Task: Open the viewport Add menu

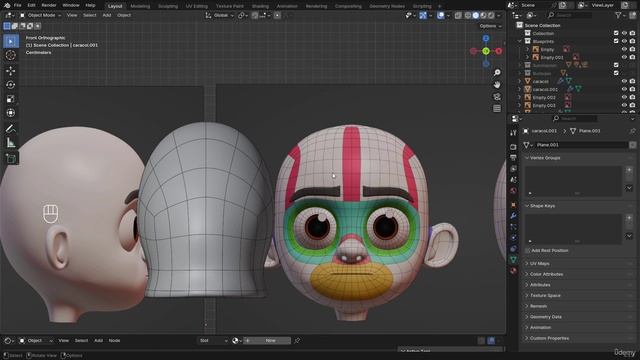Action: pyautogui.click(x=107, y=16)
